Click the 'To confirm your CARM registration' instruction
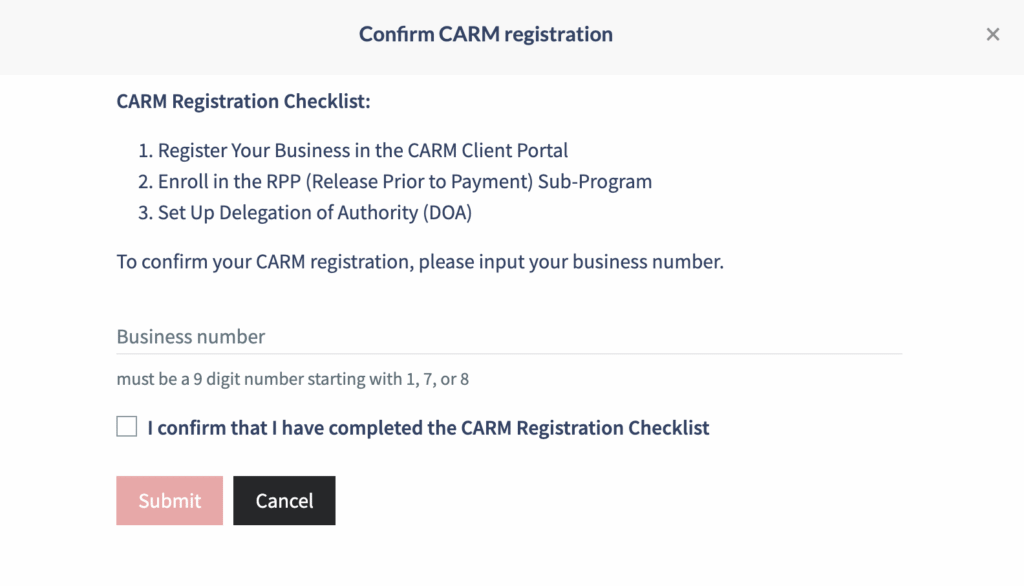Image resolution: width=1024 pixels, height=586 pixels. click(x=419, y=263)
